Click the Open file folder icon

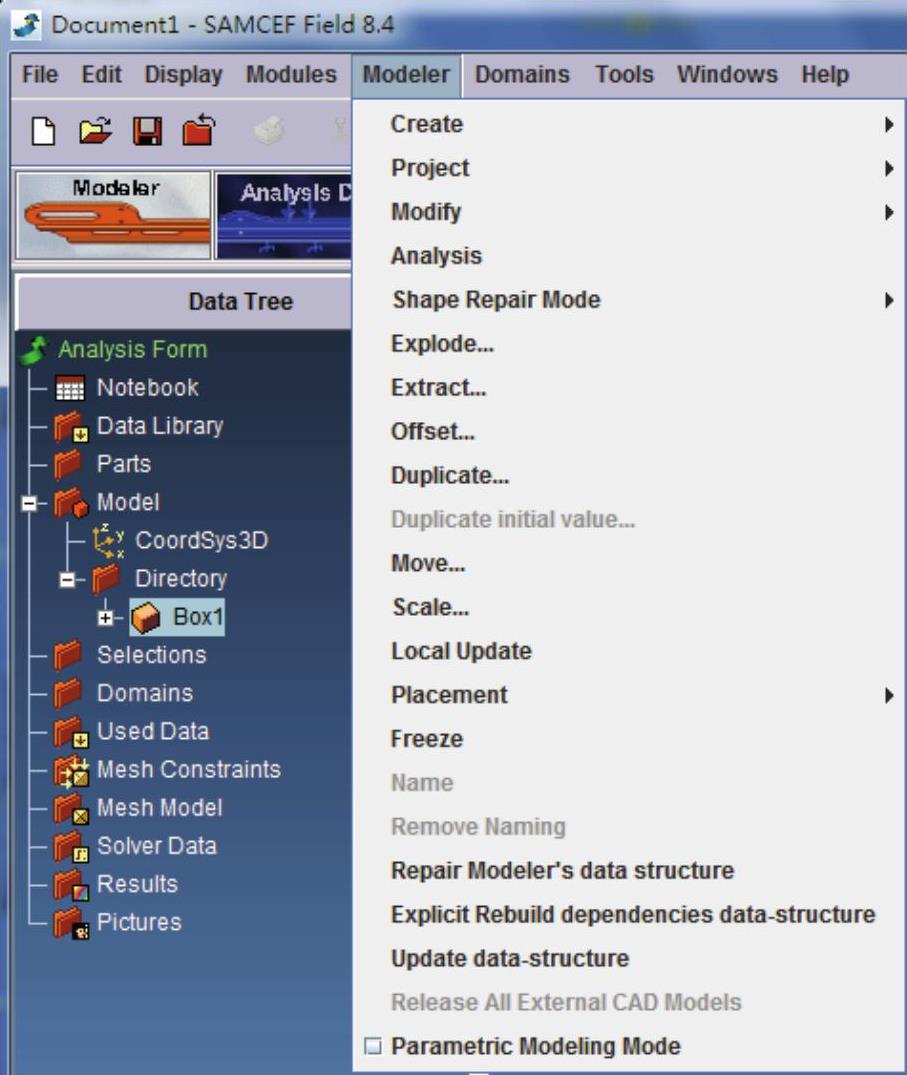coord(94,131)
